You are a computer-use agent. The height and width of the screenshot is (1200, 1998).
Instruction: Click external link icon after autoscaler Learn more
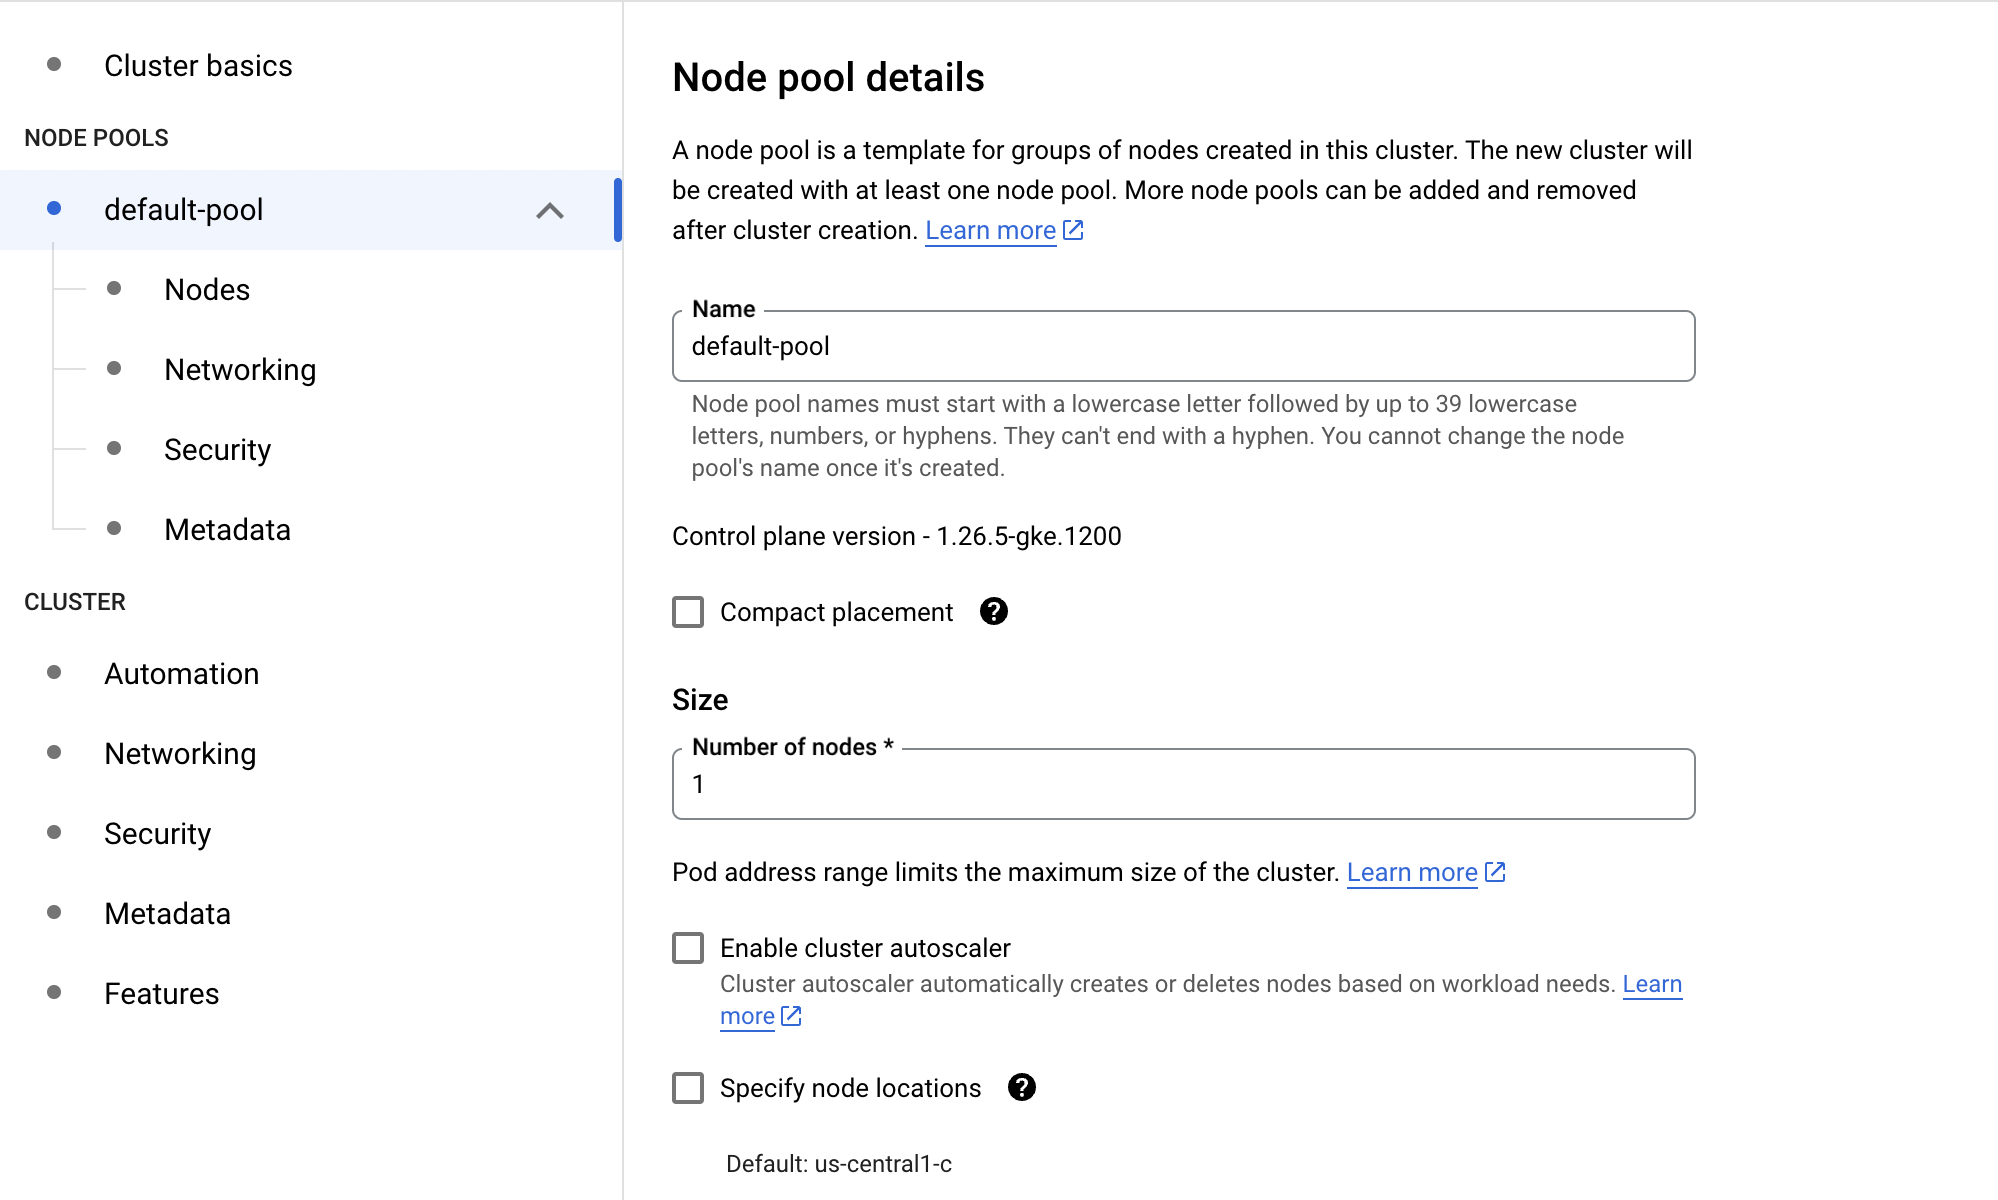coord(791,1016)
